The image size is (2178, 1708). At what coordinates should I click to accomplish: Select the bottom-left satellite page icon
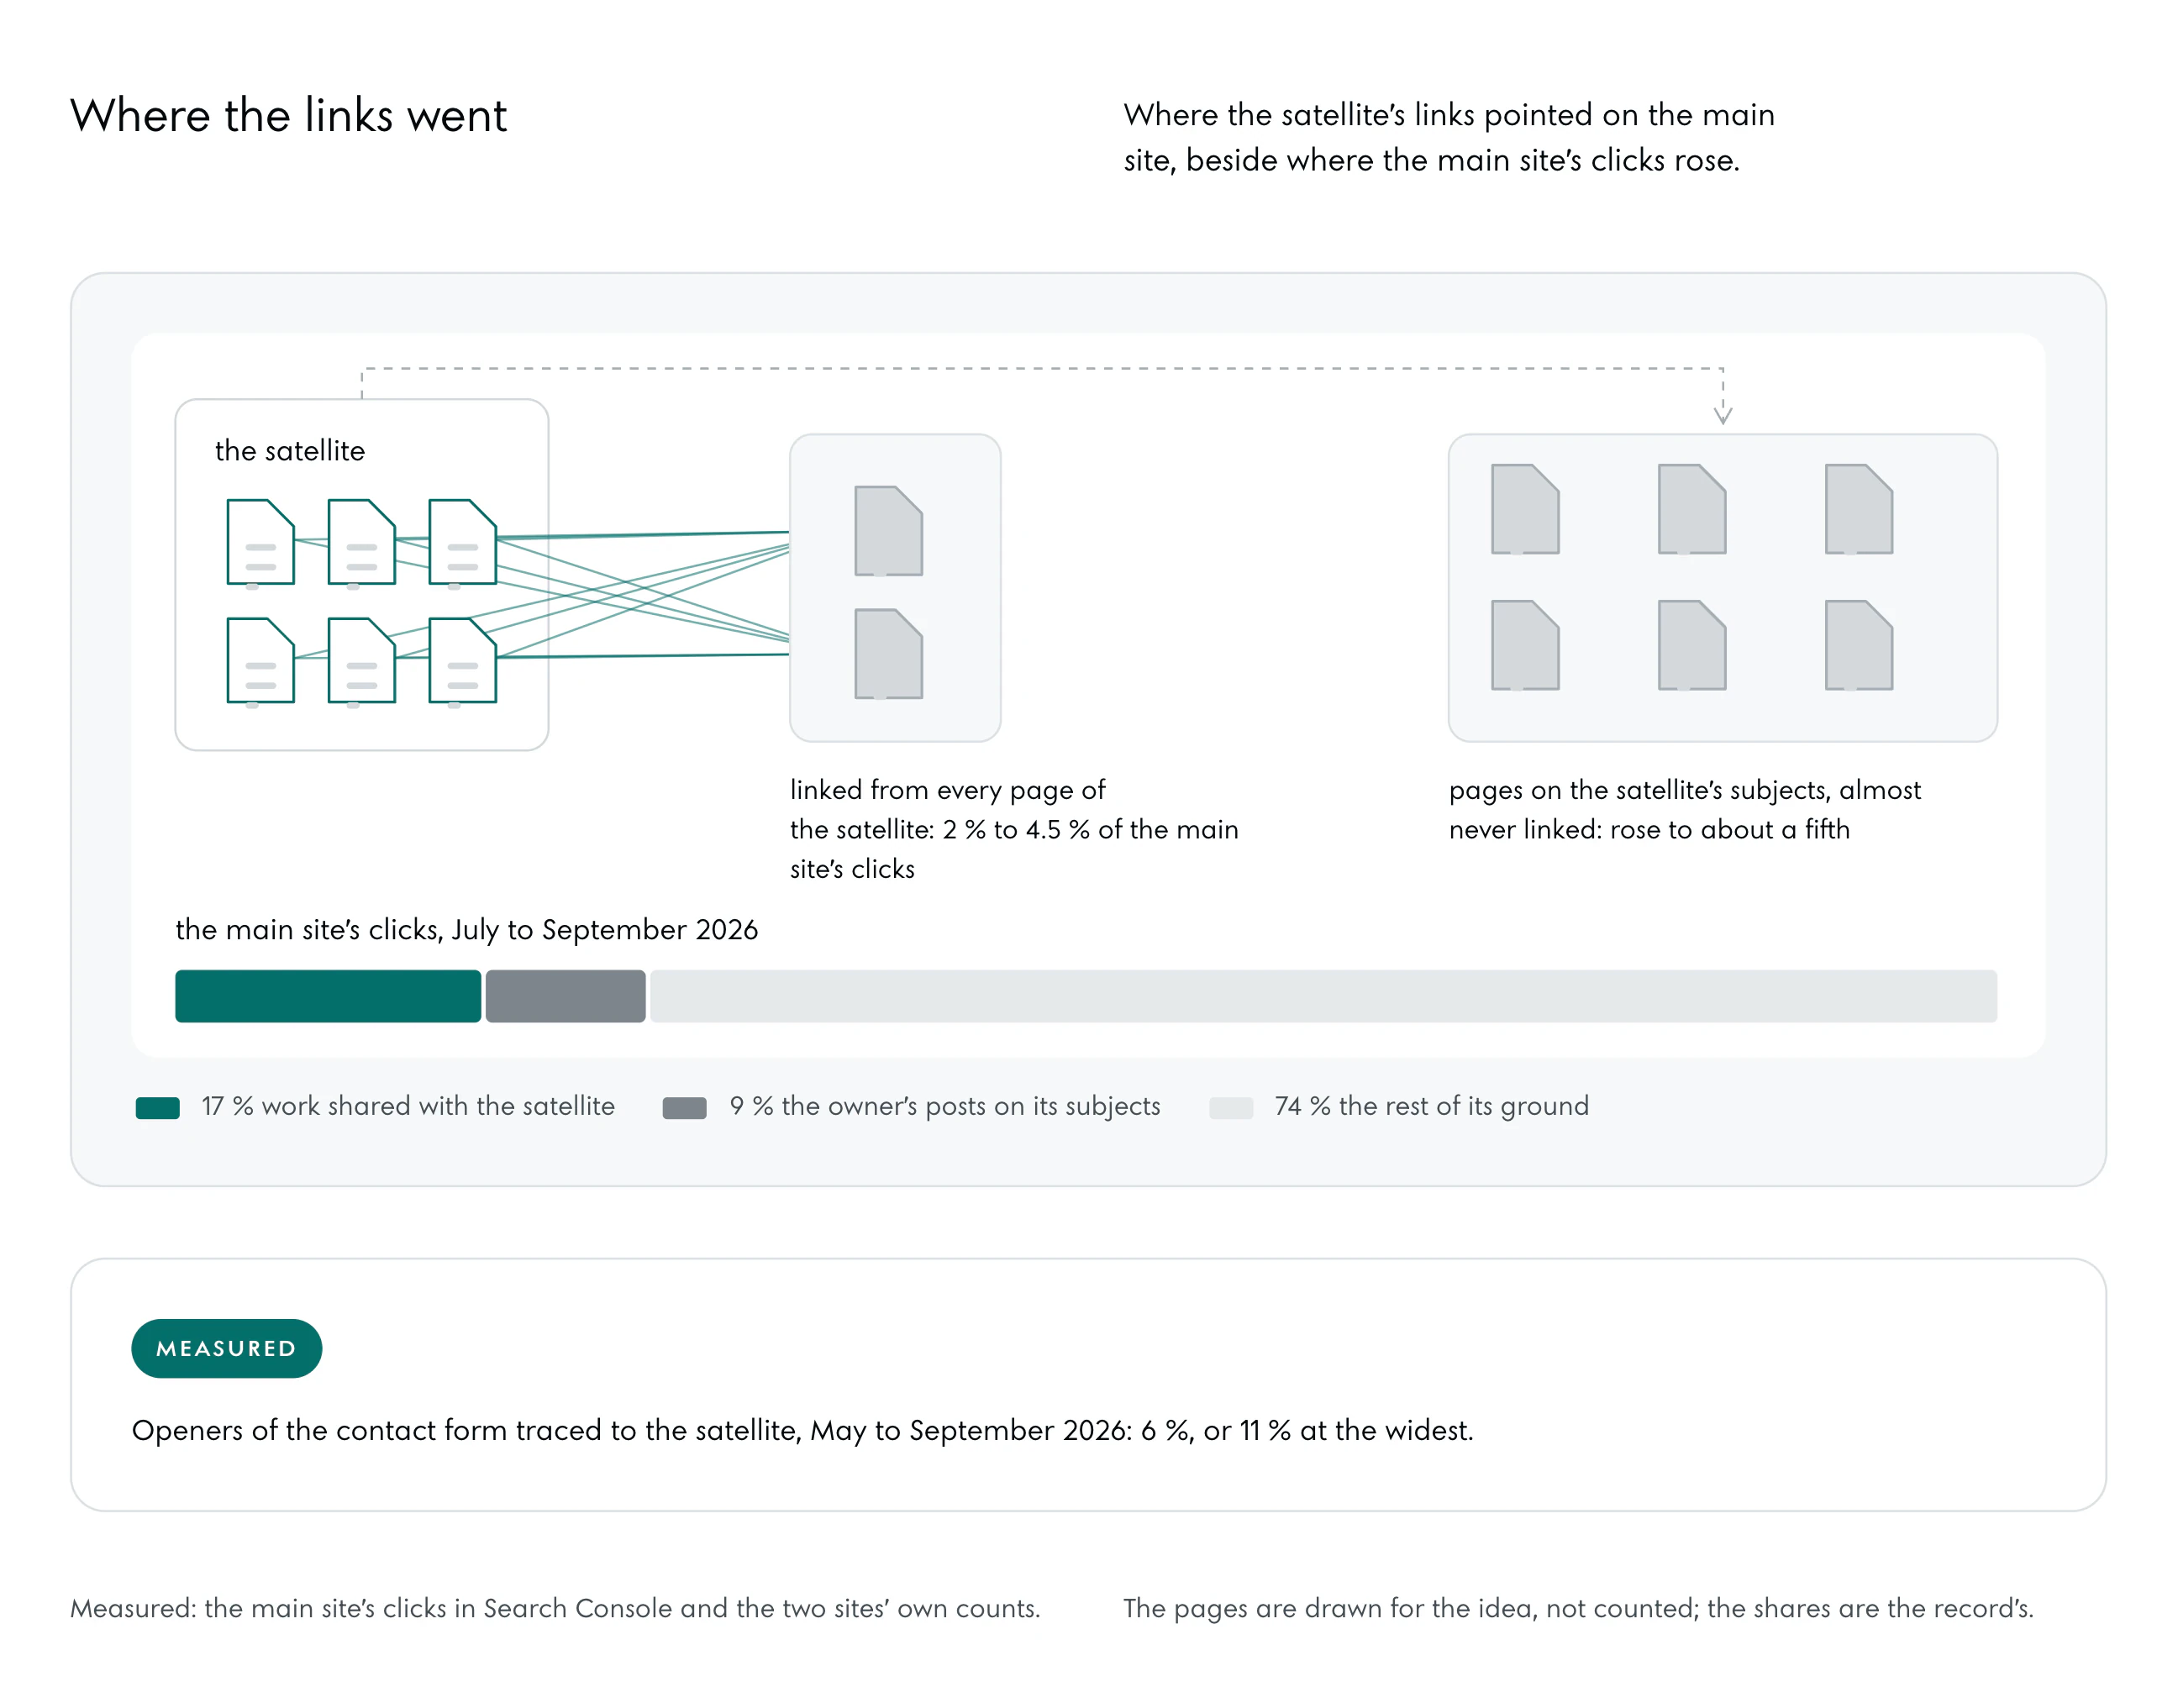pyautogui.click(x=260, y=660)
